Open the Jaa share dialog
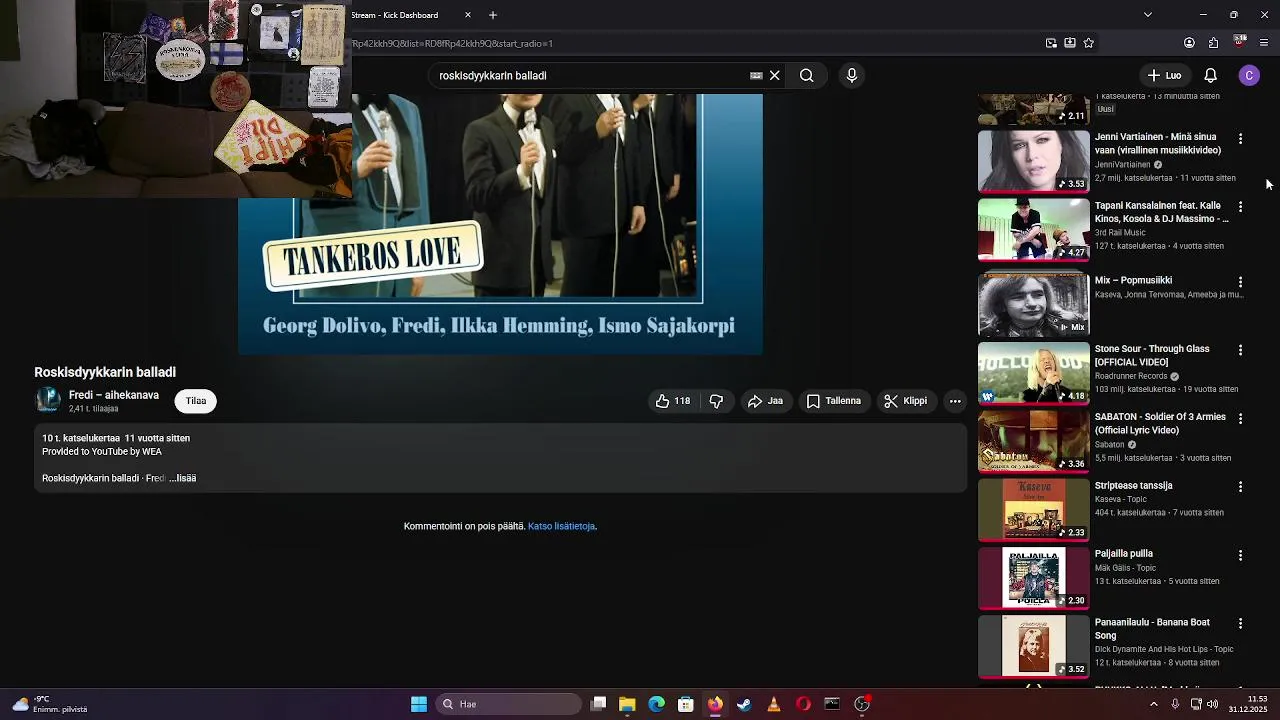 tap(765, 401)
